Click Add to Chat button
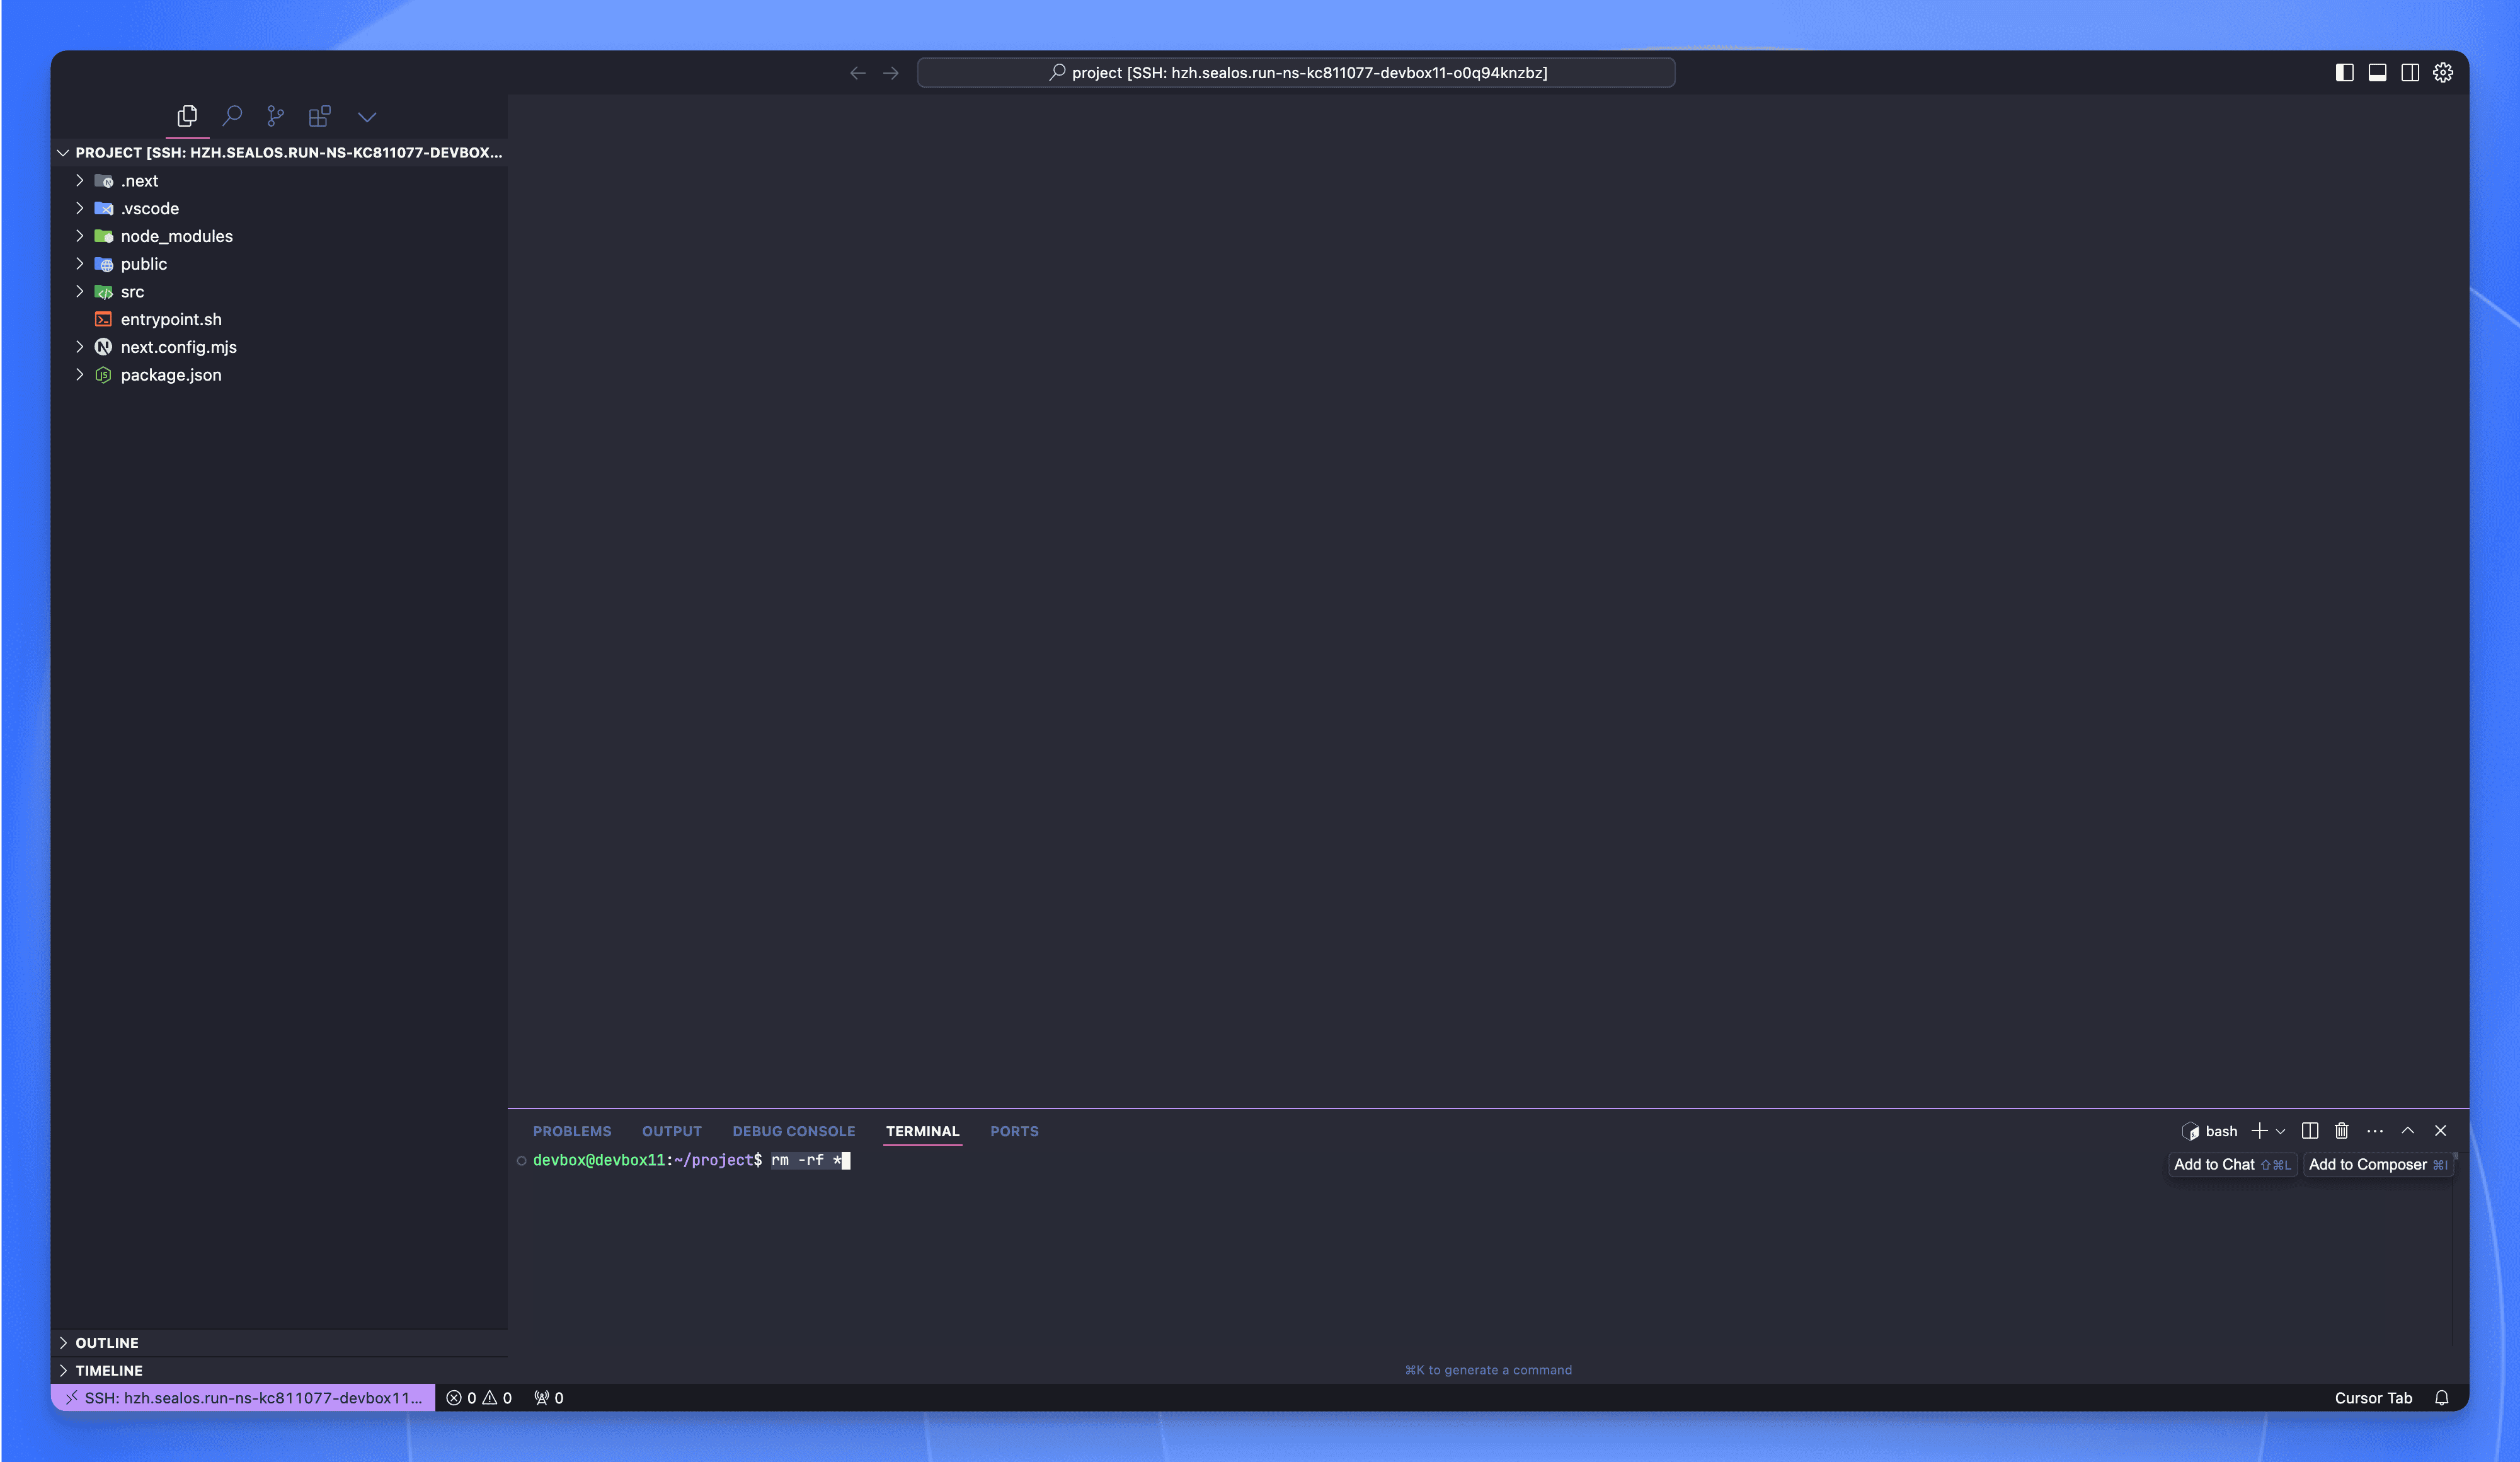This screenshot has width=2520, height=1462. [2232, 1164]
